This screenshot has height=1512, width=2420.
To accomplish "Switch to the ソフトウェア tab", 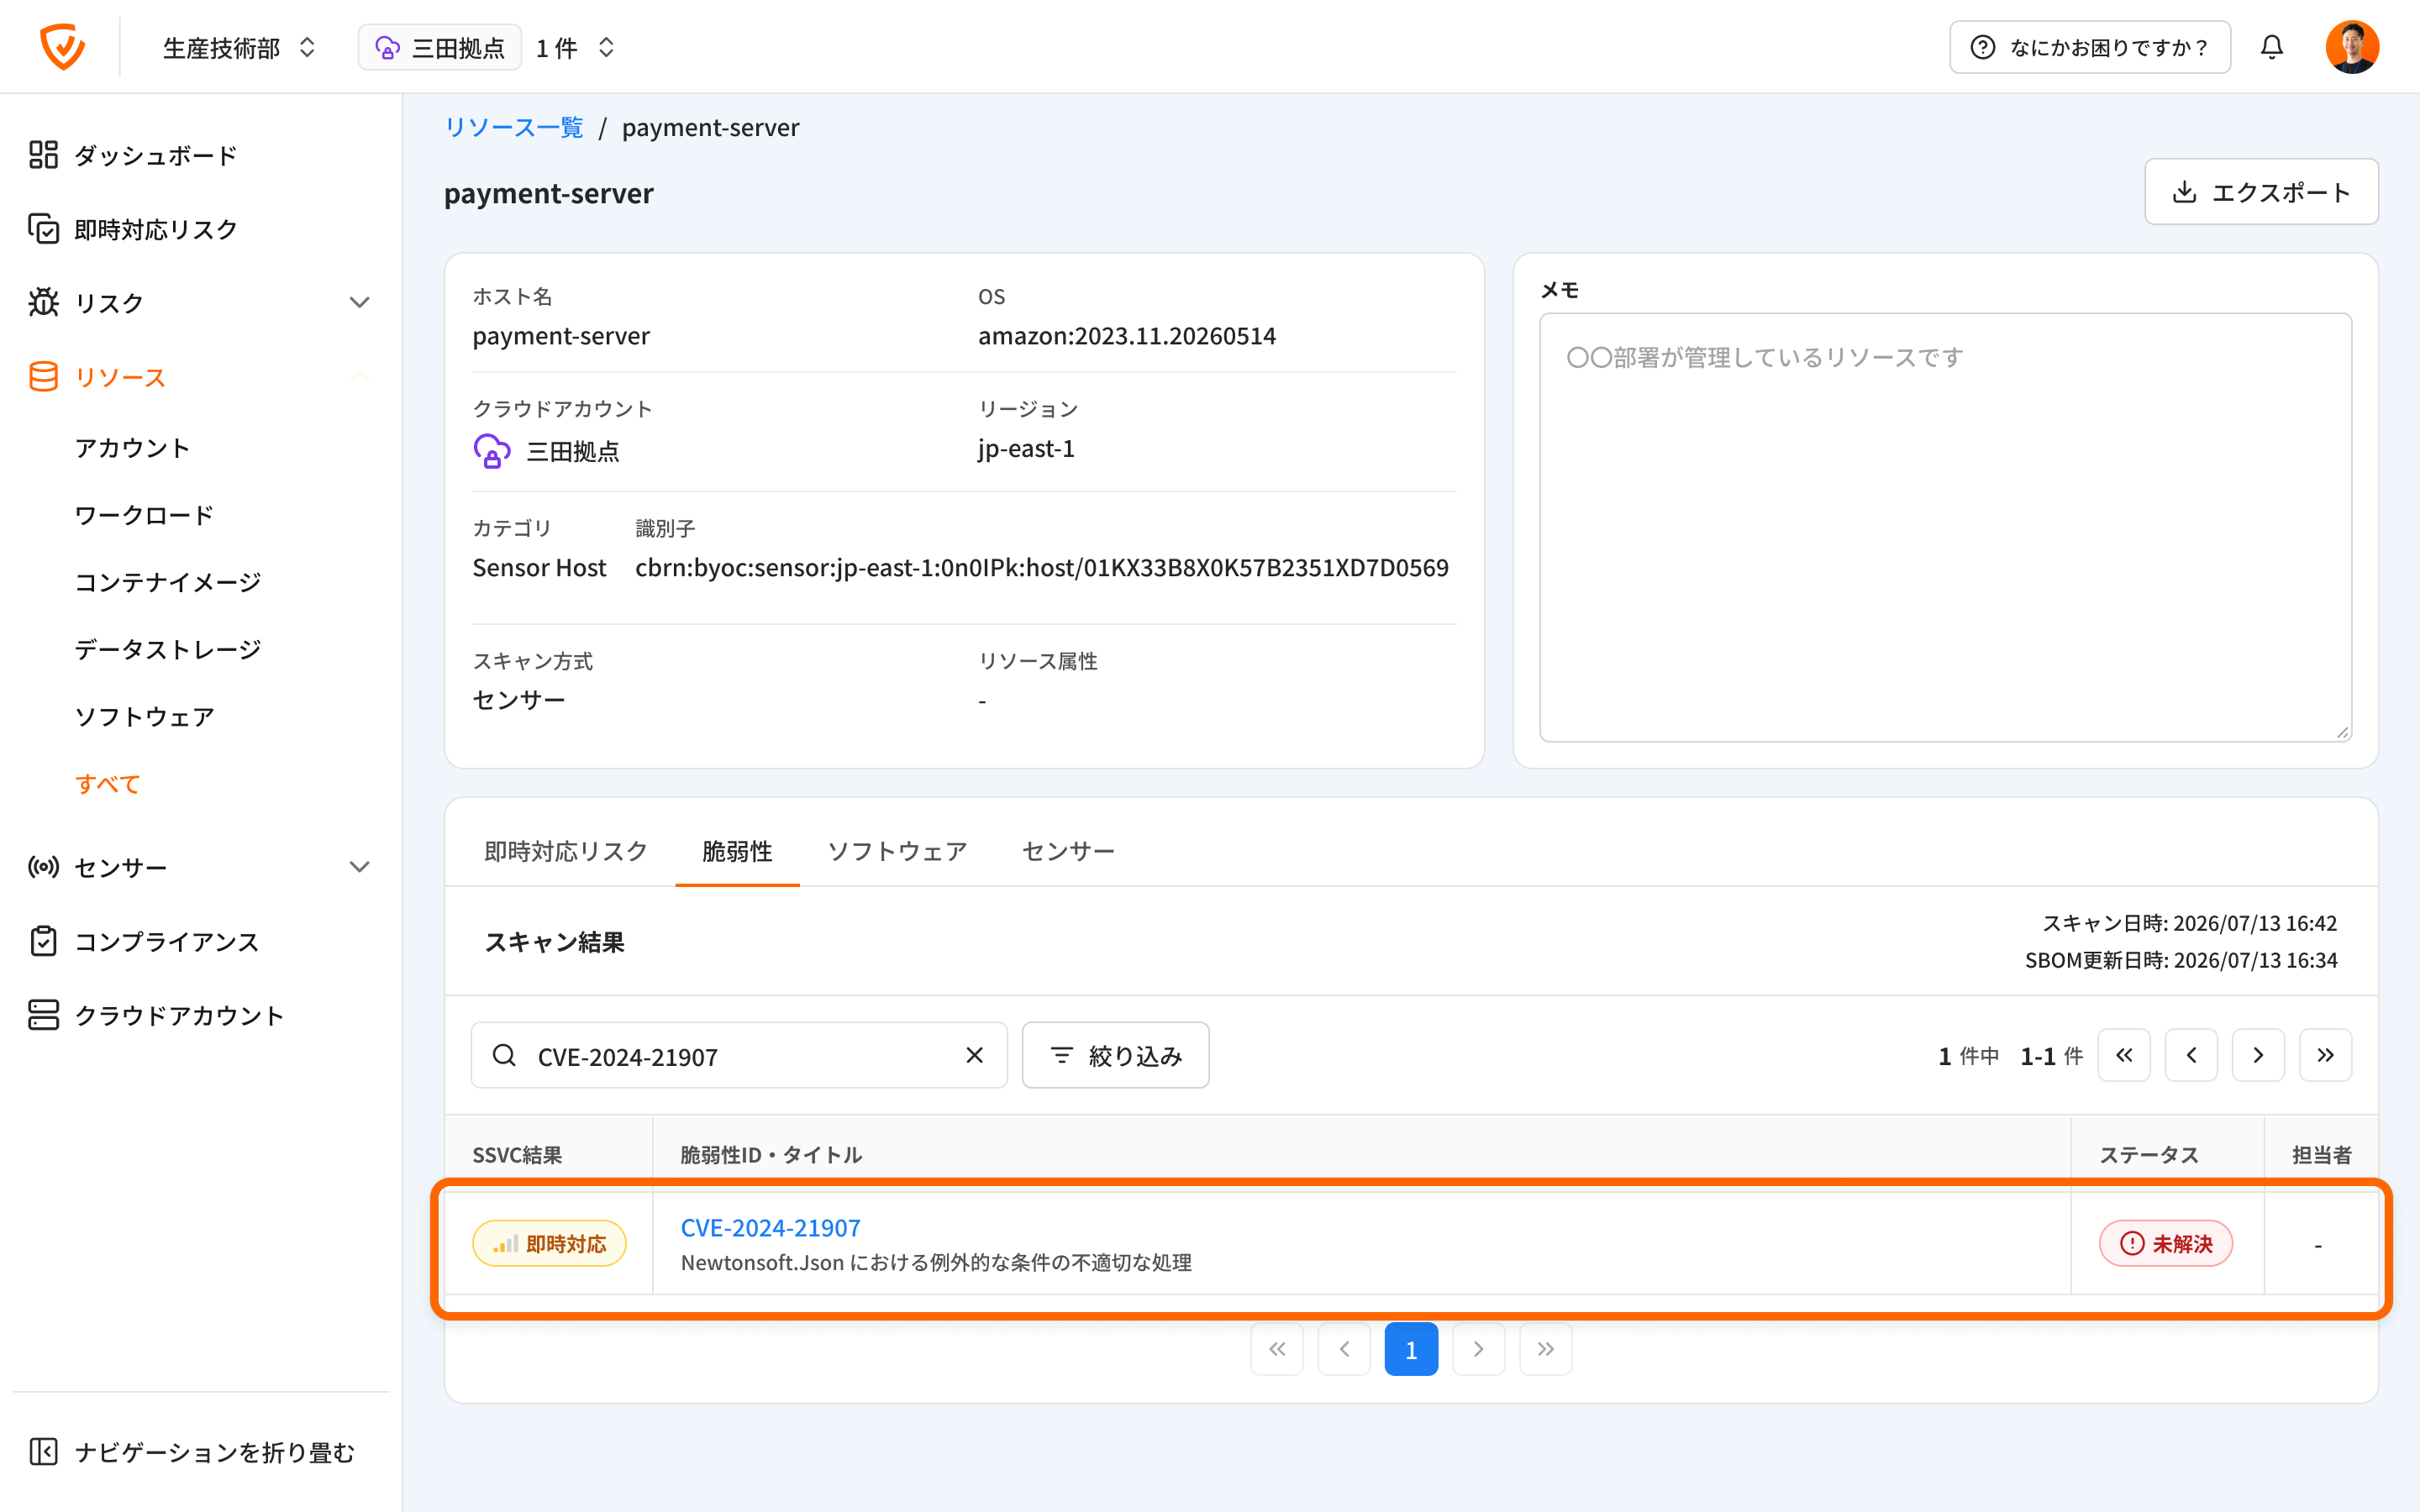I will 897,850.
